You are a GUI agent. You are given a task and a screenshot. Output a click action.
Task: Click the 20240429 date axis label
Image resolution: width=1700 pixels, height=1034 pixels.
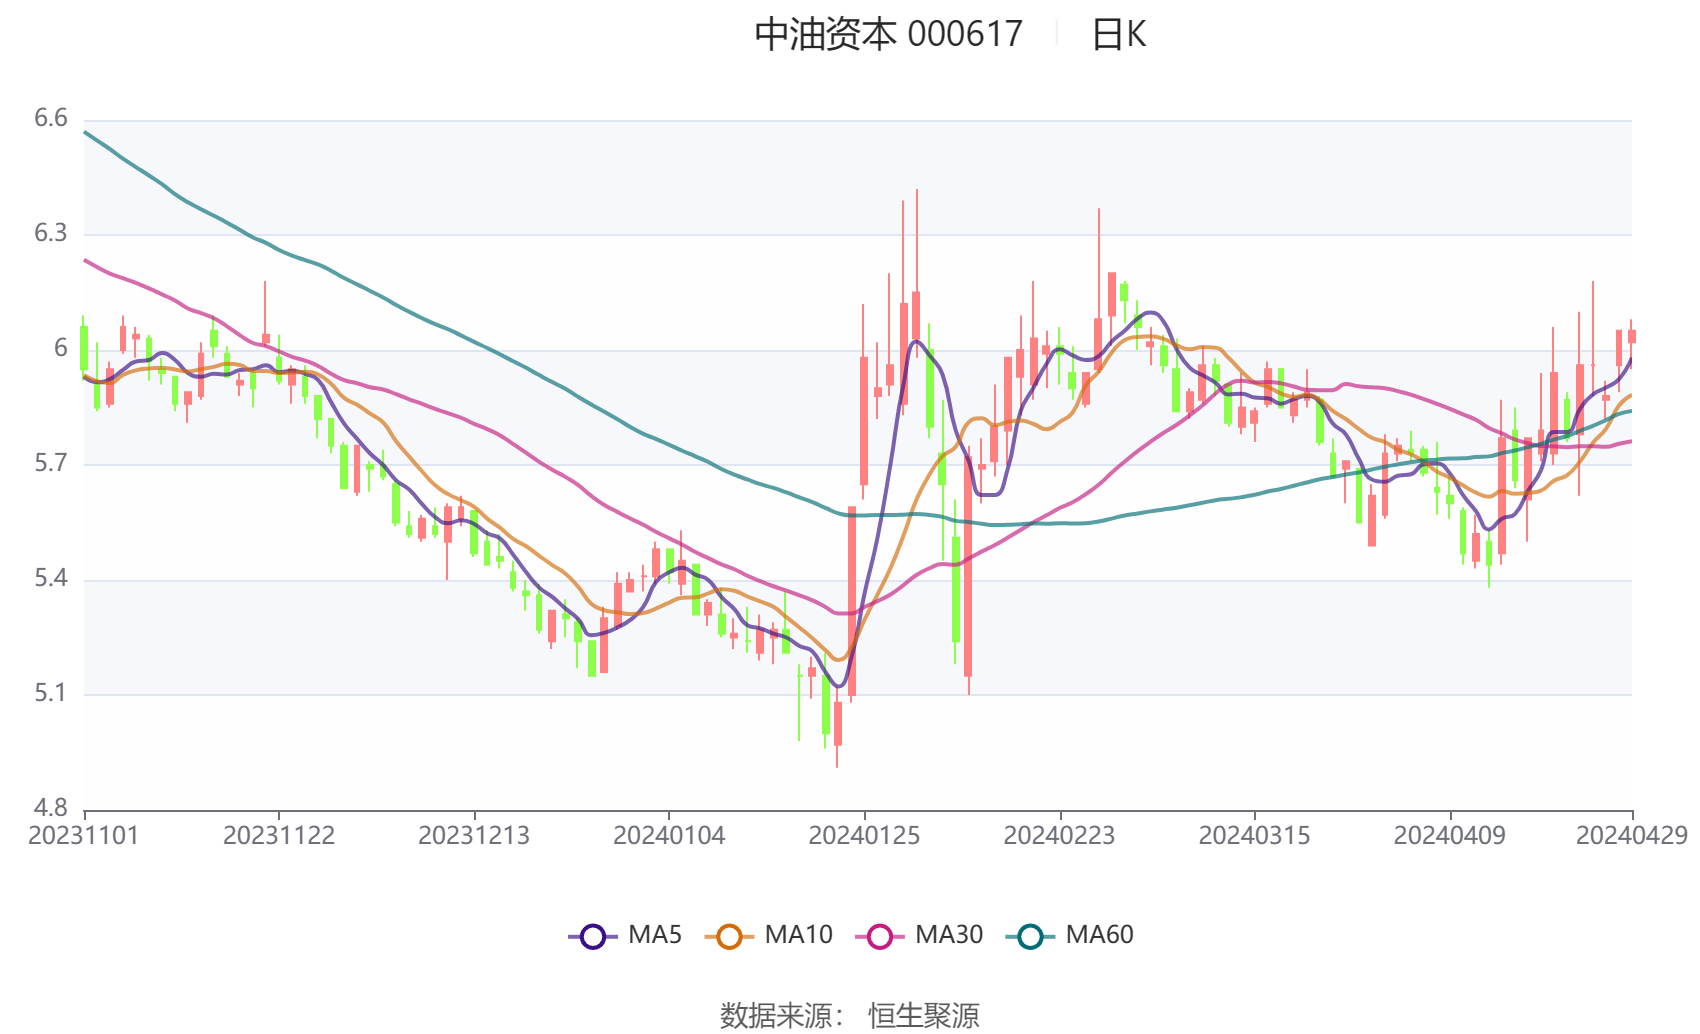tap(1632, 835)
